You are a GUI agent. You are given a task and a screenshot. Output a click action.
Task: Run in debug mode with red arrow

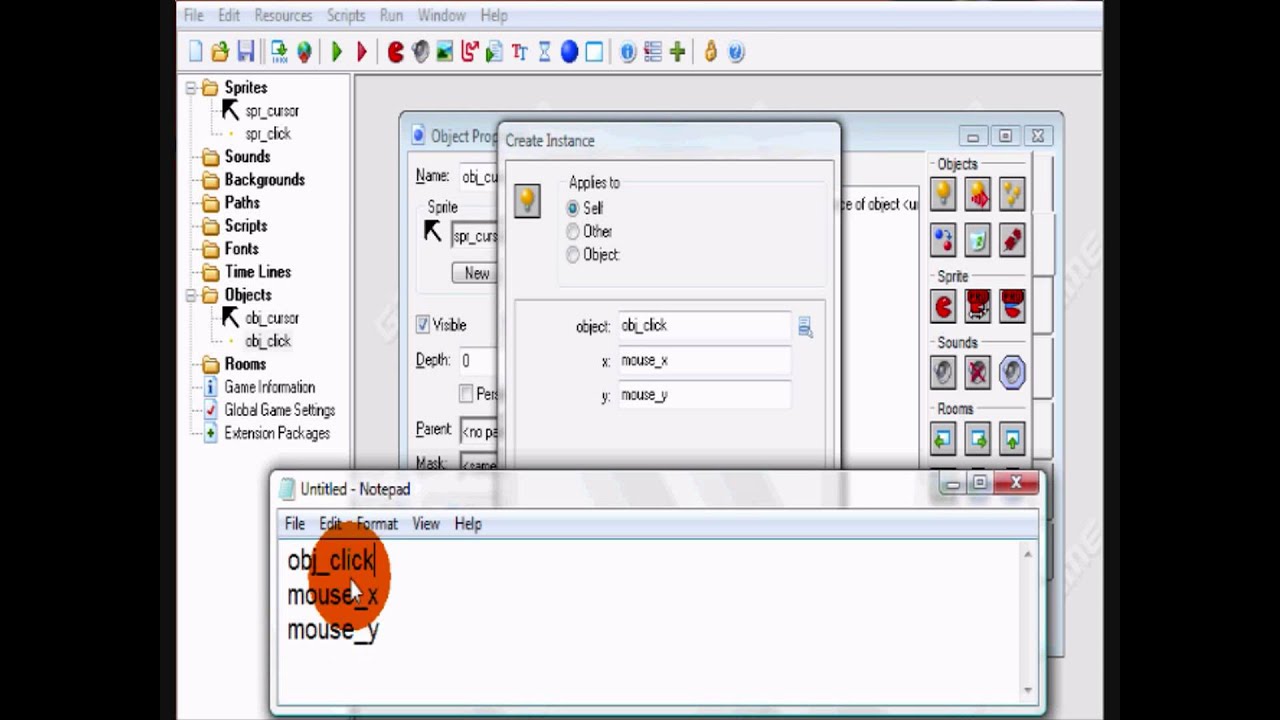361,52
